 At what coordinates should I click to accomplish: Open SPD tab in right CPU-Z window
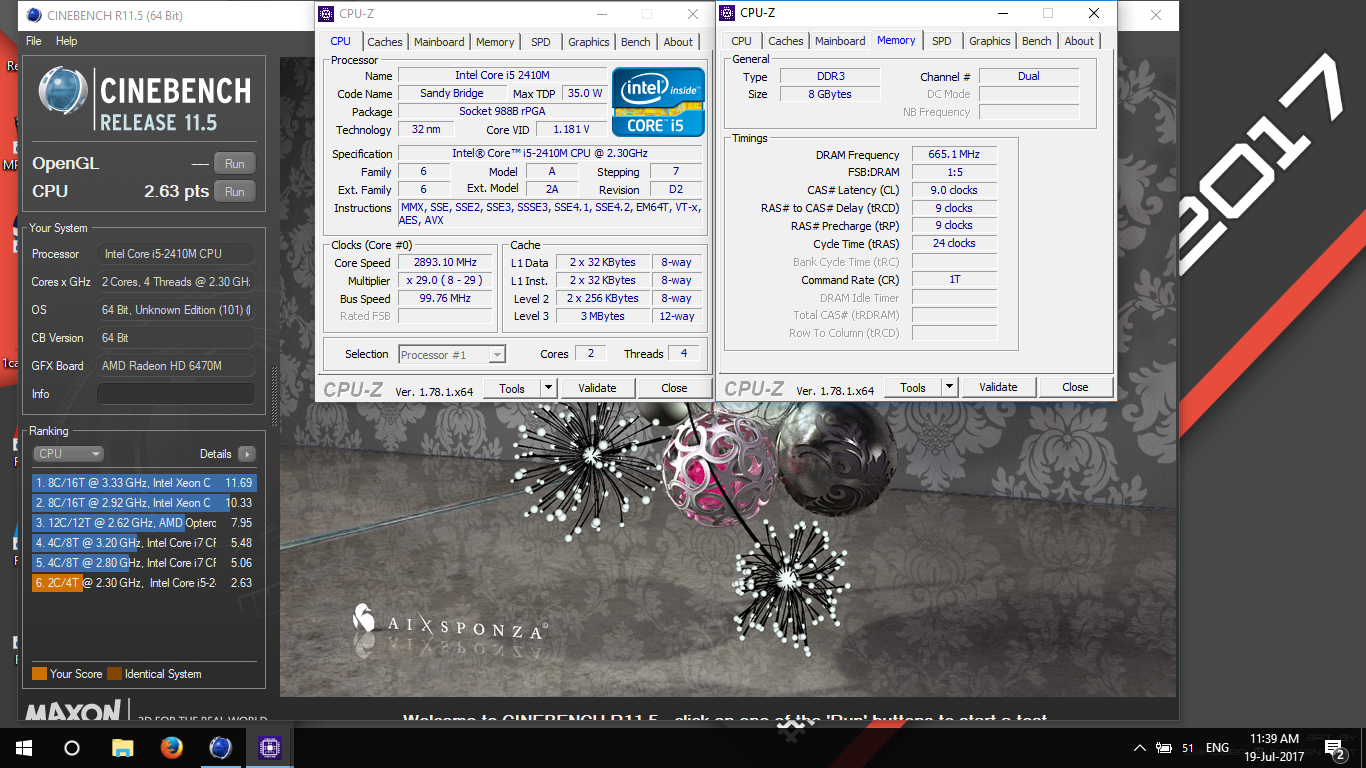tap(942, 41)
